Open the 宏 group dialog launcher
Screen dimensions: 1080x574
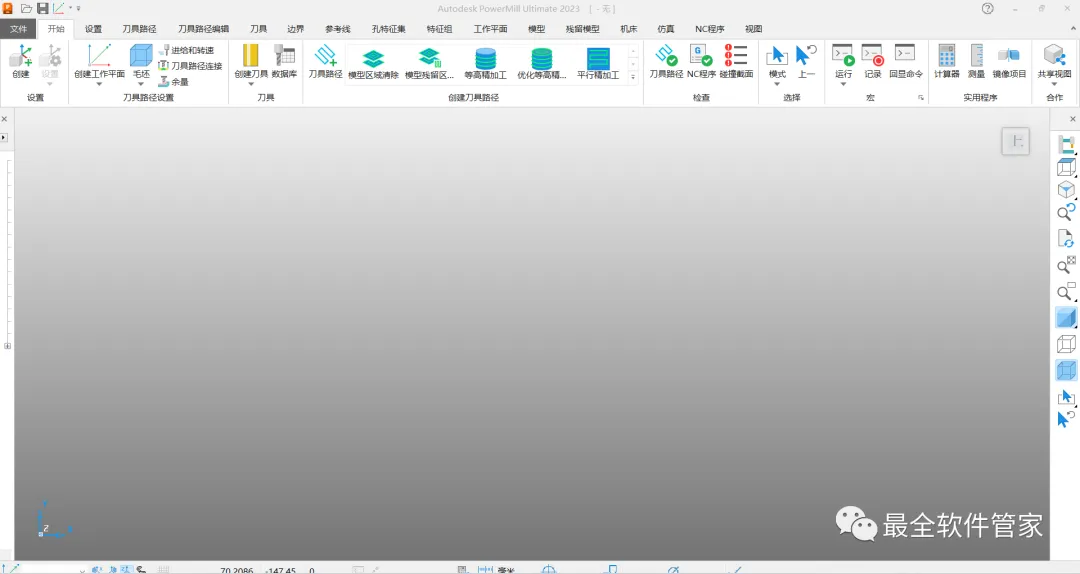click(x=921, y=98)
